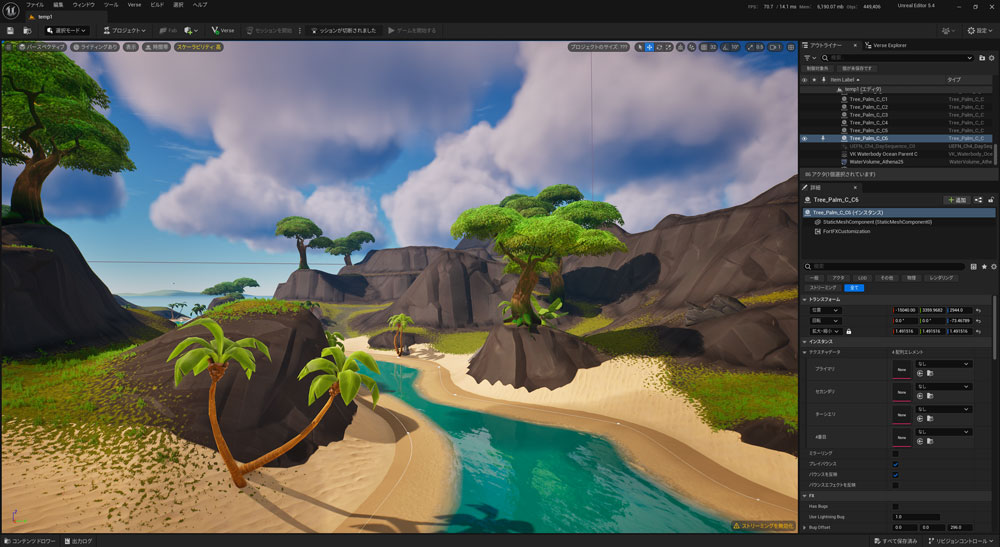Open the Outliner settings gear
1000x547 pixels.
point(992,58)
